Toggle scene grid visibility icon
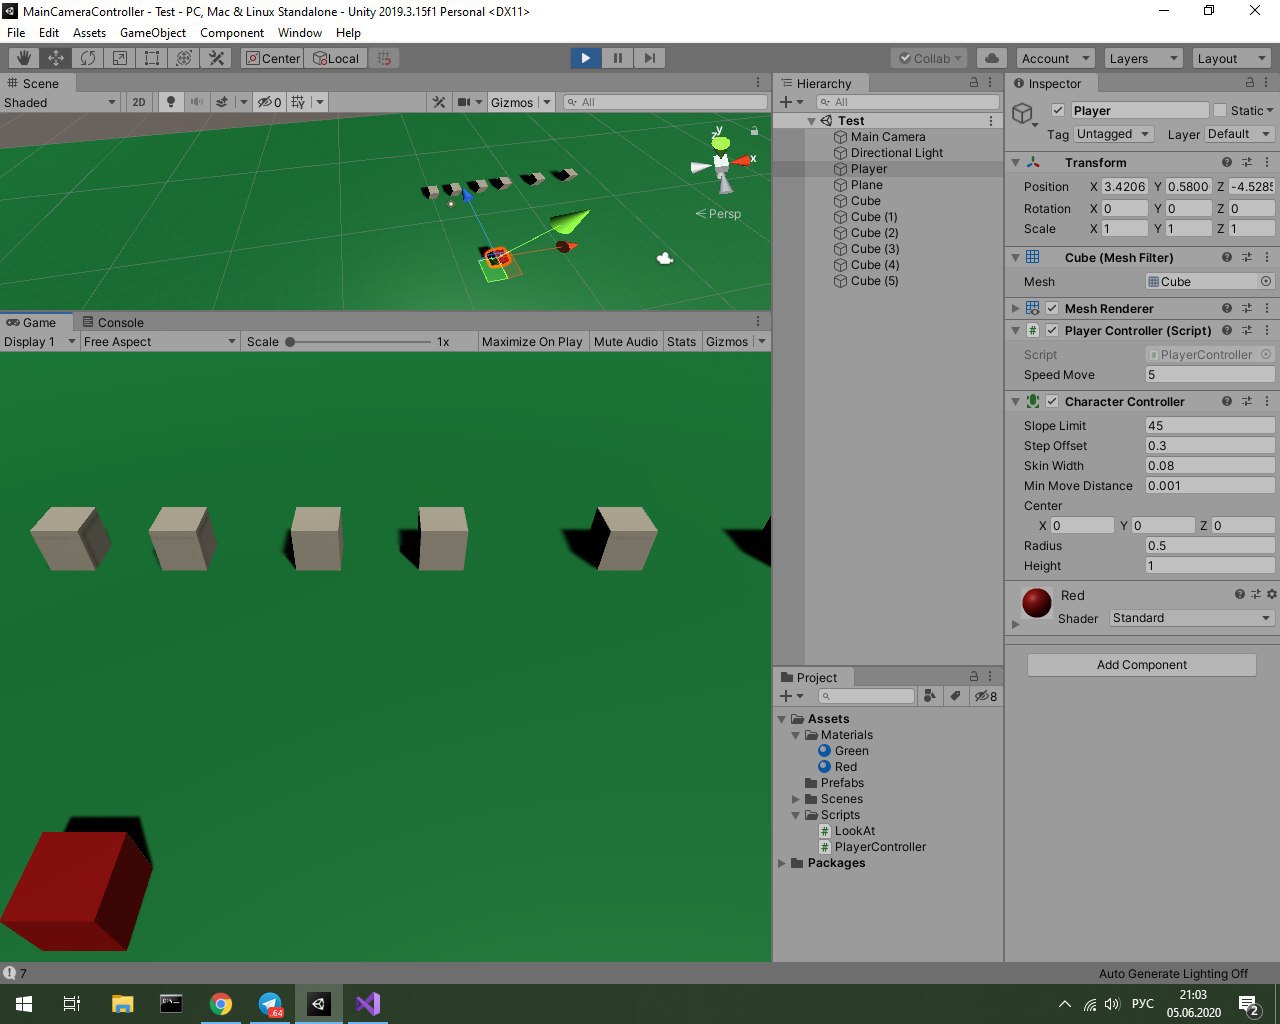1280x1024 pixels. pos(299,102)
